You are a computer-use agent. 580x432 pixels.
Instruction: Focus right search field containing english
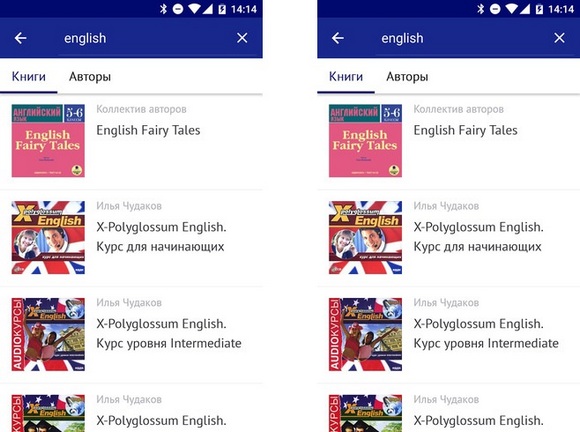[462, 38]
